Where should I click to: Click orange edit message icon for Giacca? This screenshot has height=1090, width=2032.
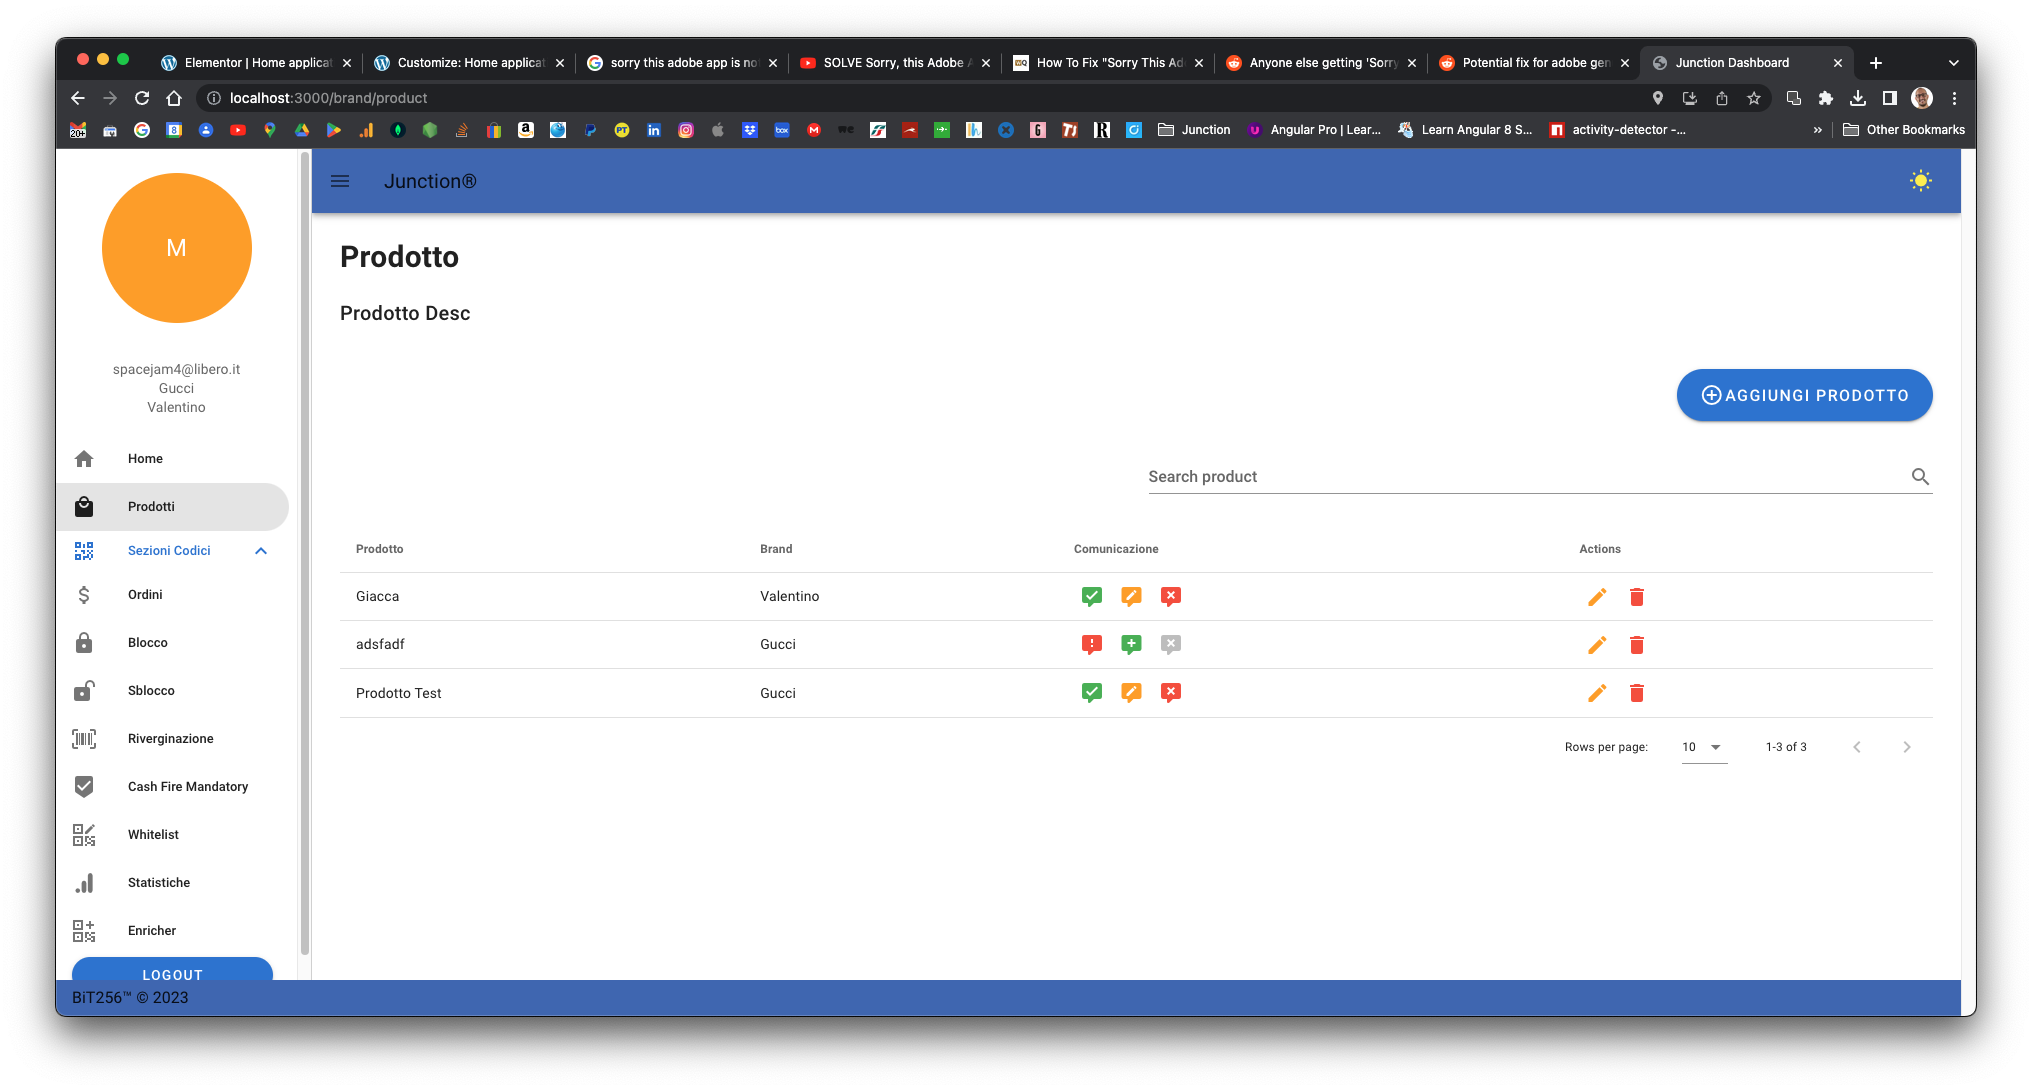click(x=1131, y=597)
